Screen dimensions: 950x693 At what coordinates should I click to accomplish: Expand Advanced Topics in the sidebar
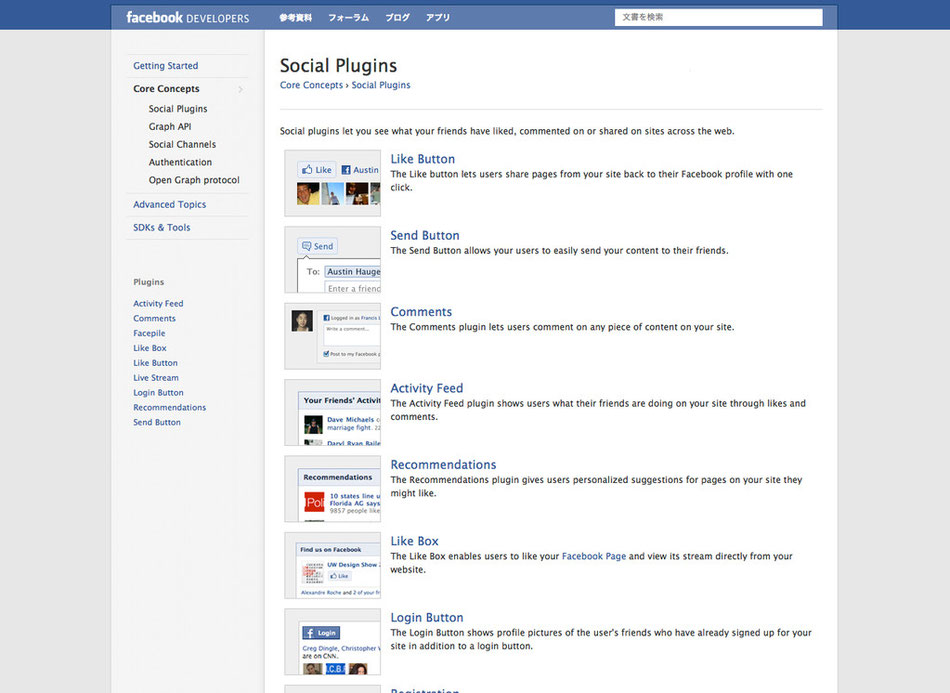pos(170,204)
